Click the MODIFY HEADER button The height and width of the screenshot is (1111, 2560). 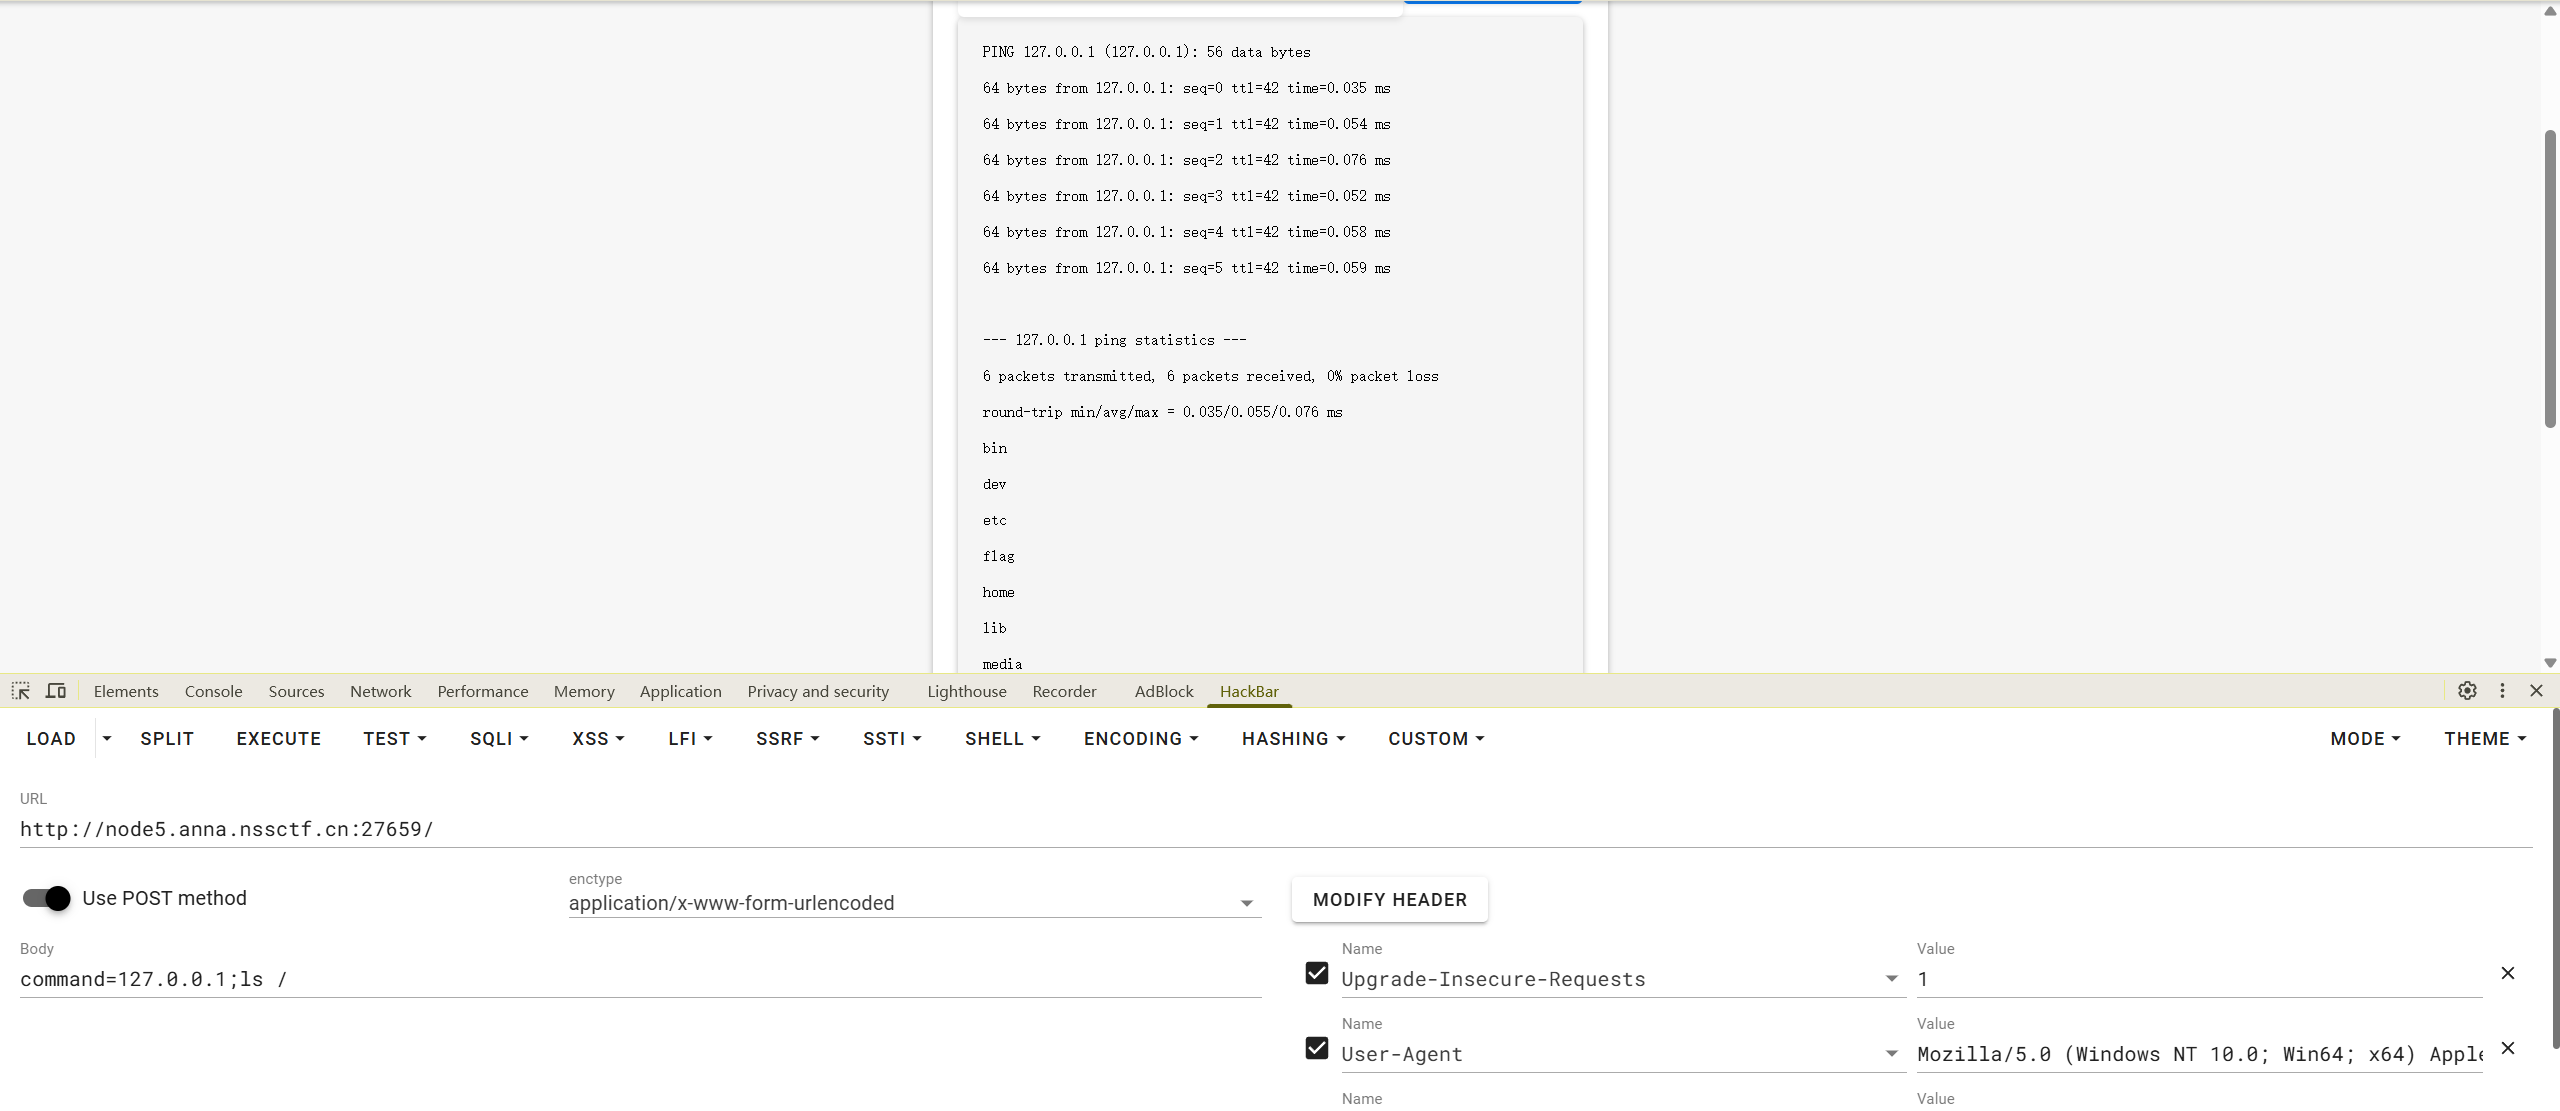tap(1389, 899)
